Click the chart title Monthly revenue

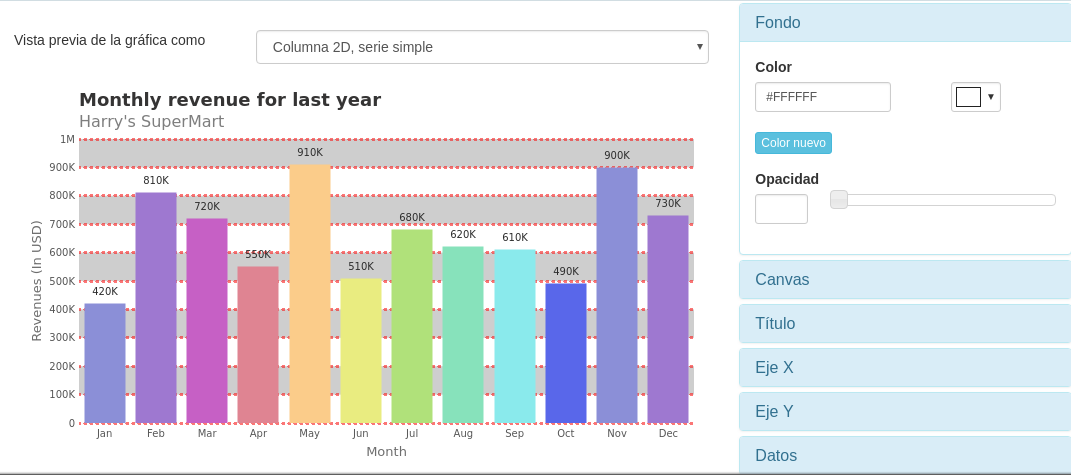point(230,100)
